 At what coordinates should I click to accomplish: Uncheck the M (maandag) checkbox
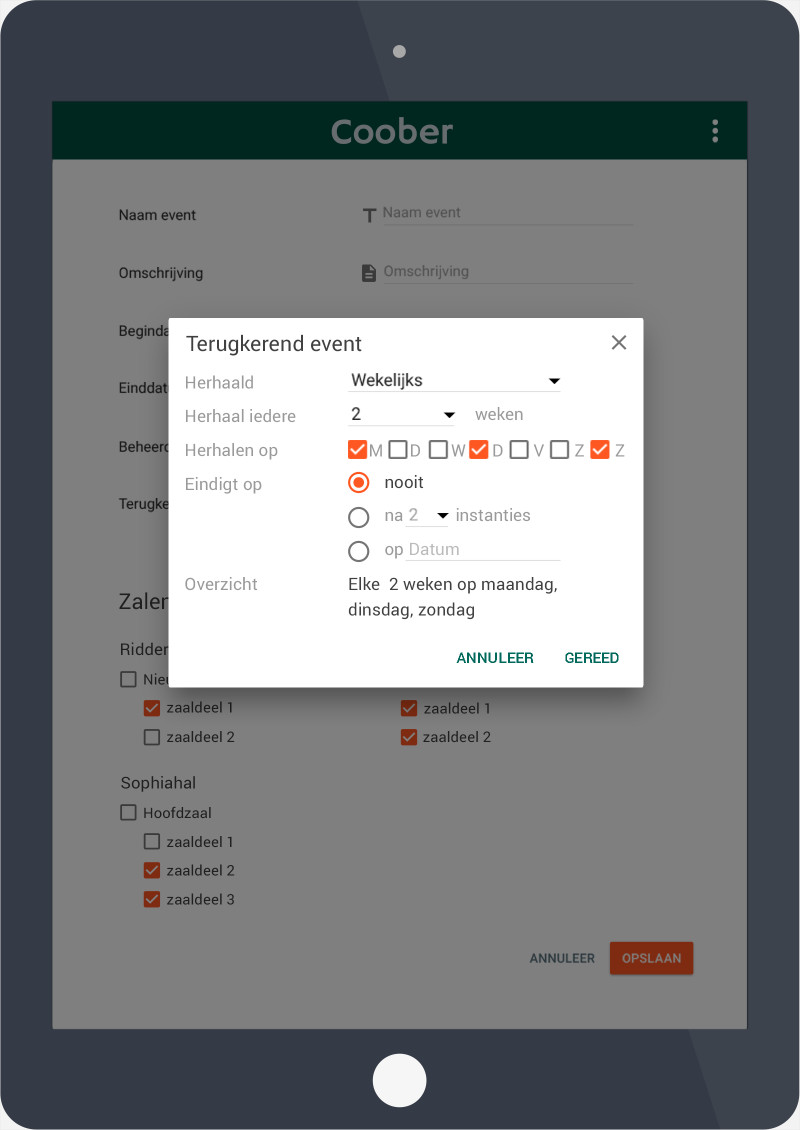[x=357, y=450]
